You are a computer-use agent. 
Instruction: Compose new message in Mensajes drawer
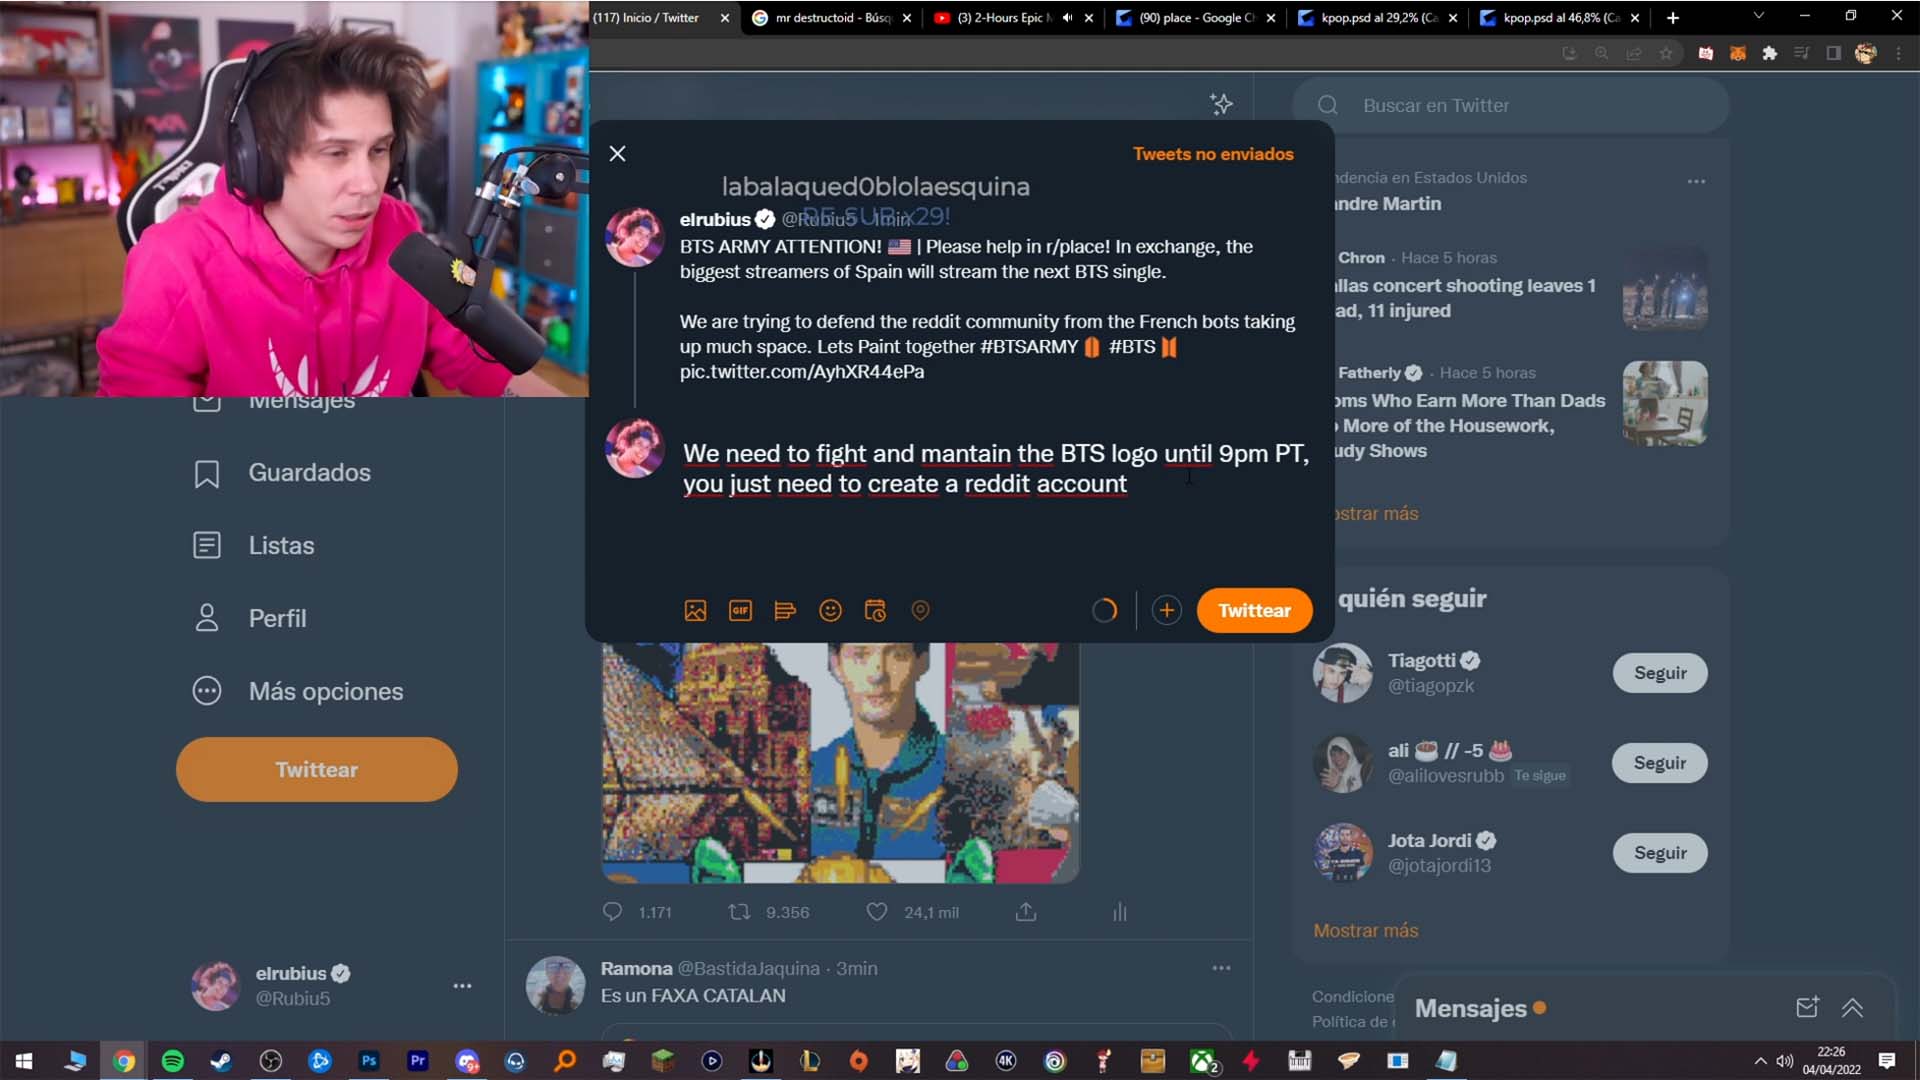point(1807,1008)
